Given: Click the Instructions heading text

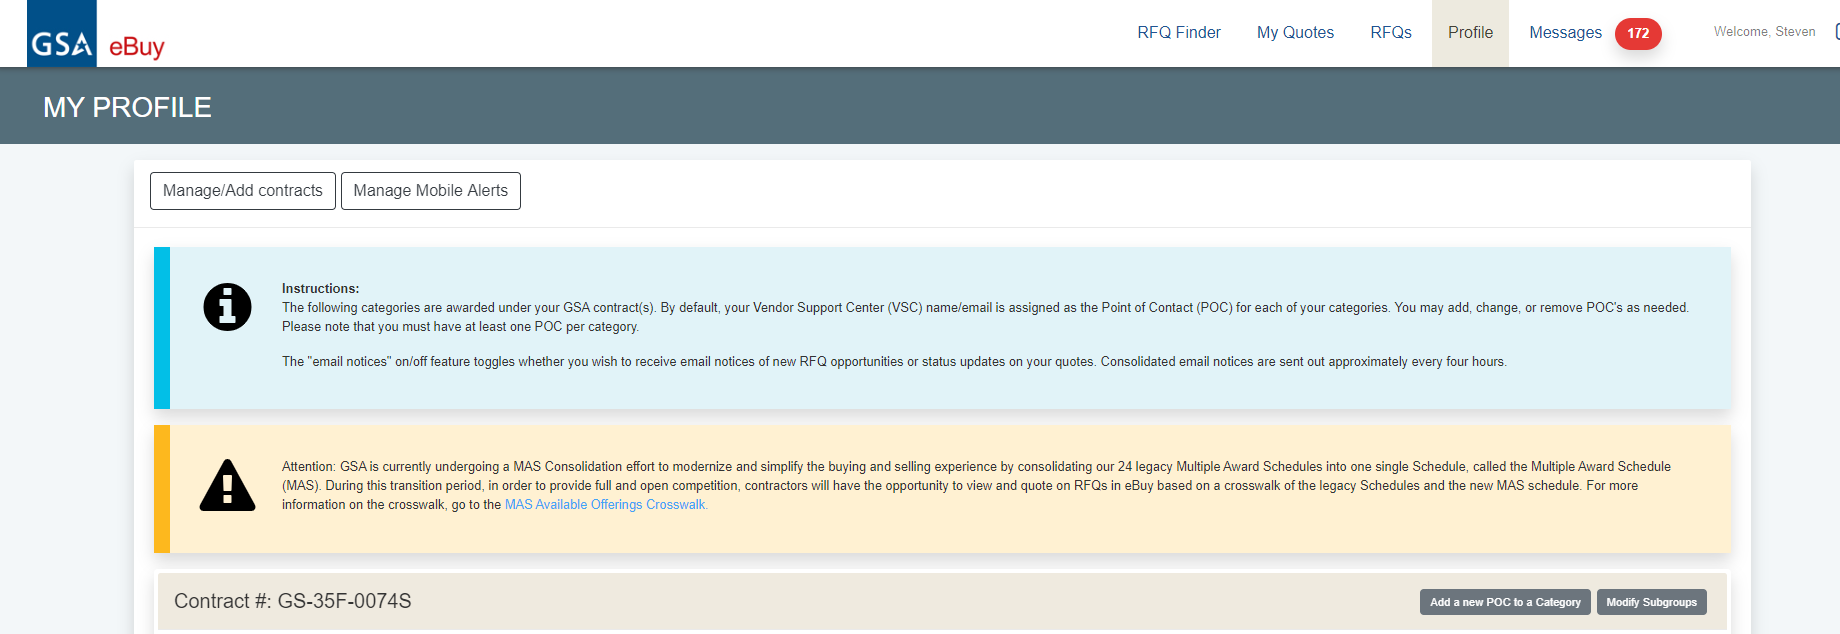Looking at the screenshot, I should 320,288.
